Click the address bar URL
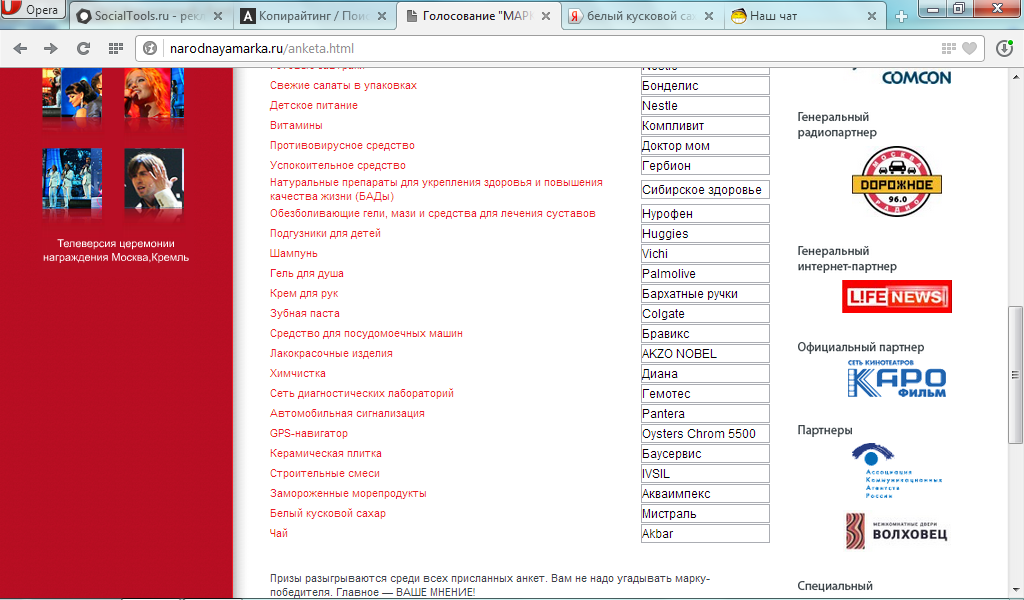 pos(262,48)
